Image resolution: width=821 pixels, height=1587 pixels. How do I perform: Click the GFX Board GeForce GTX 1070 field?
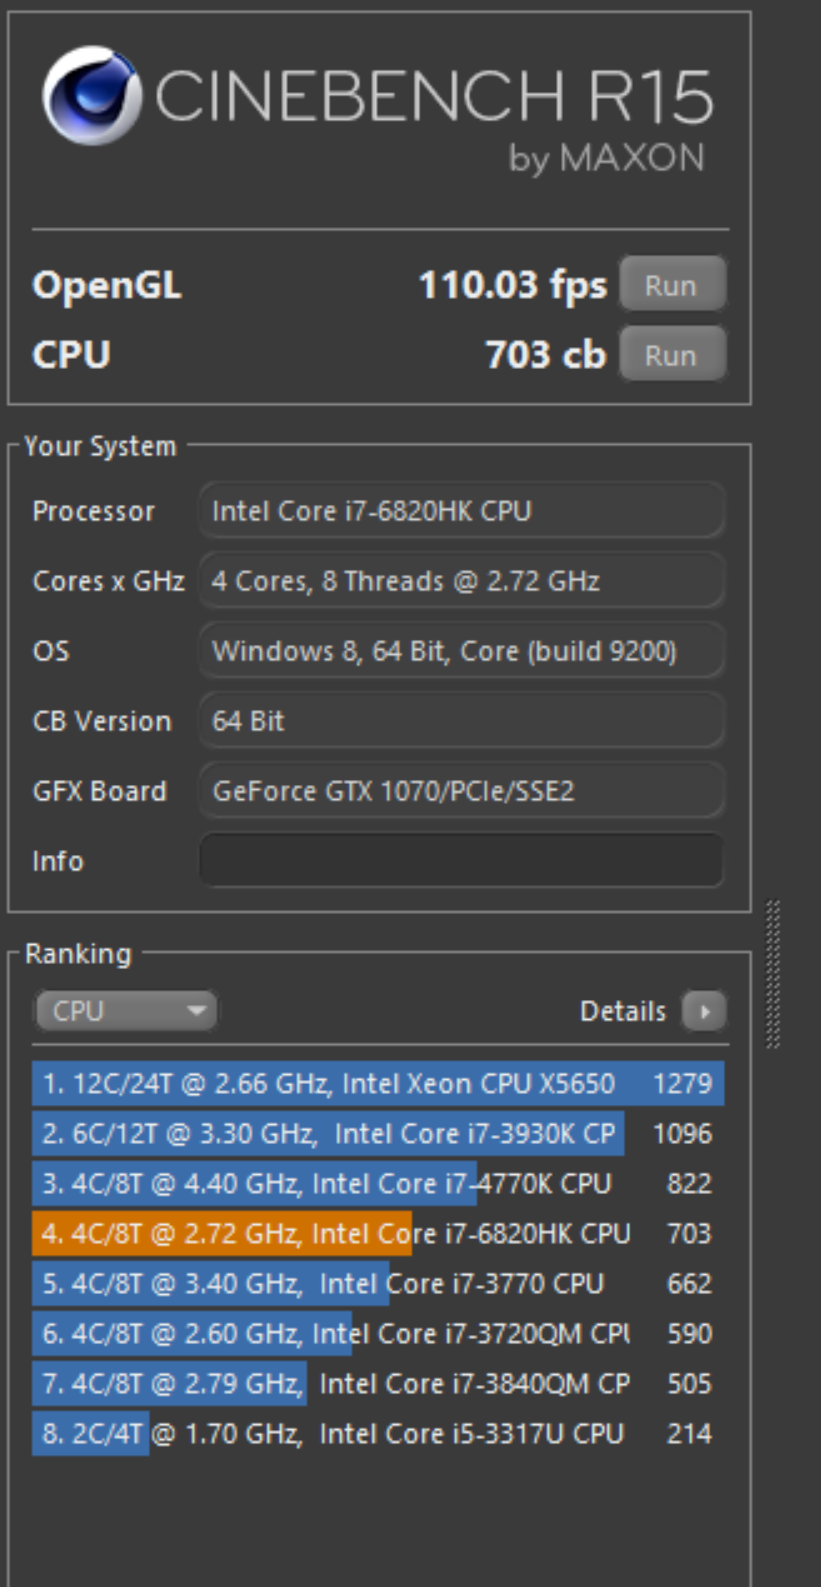pyautogui.click(x=461, y=791)
